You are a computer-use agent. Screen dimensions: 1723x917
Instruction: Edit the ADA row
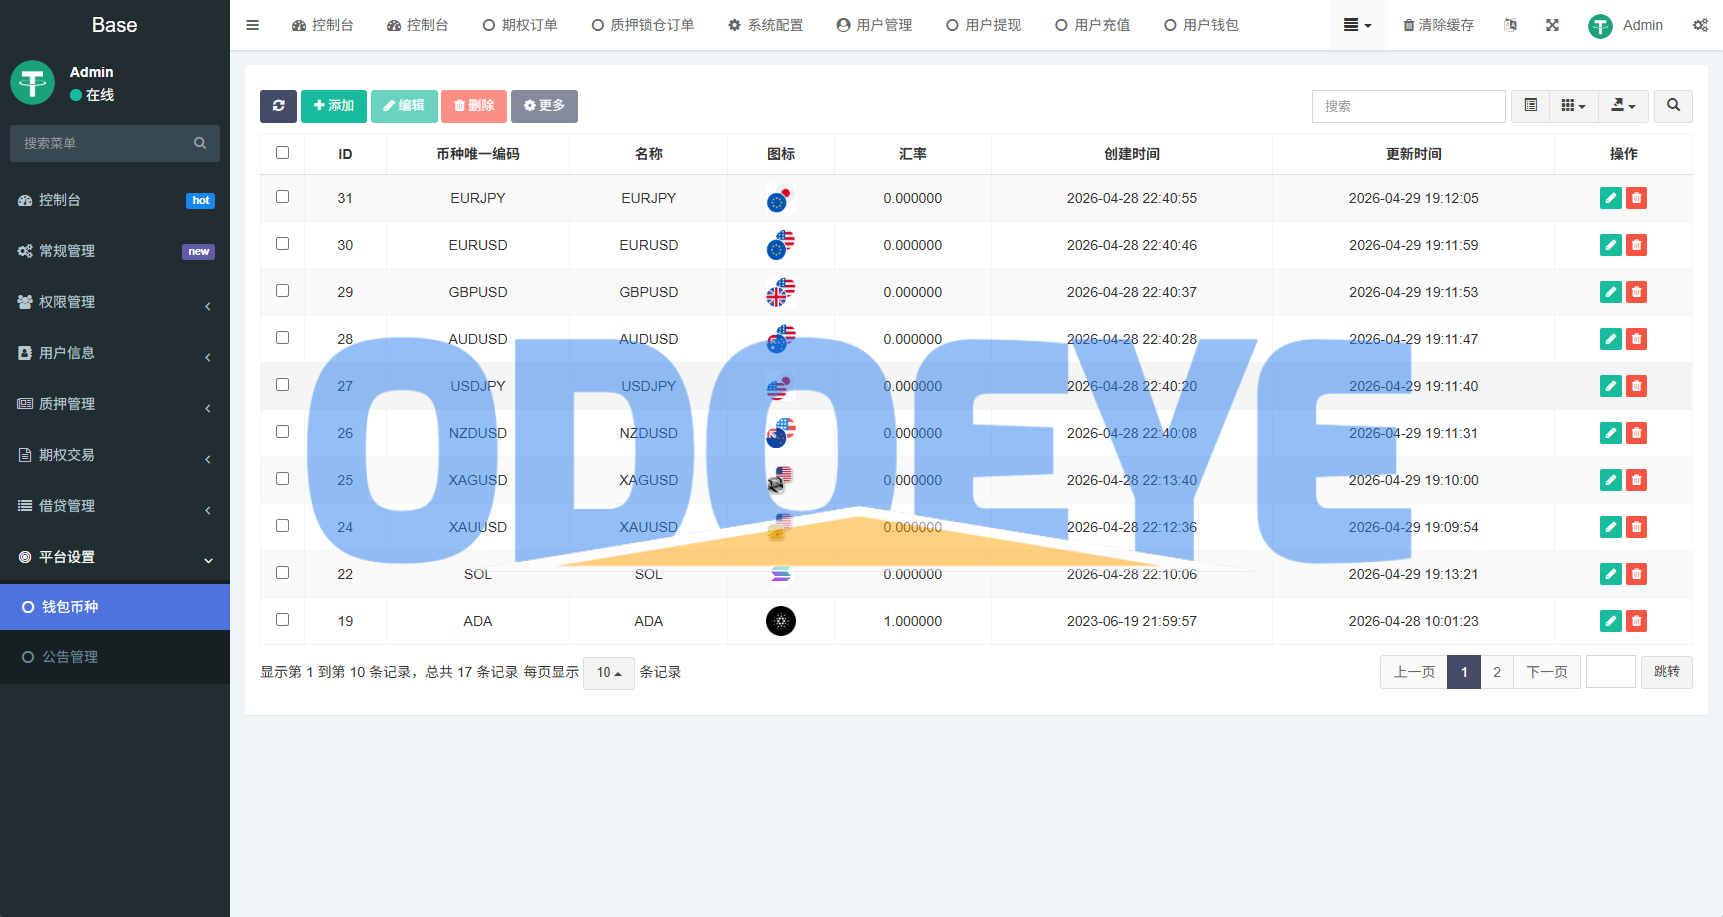tap(1610, 621)
